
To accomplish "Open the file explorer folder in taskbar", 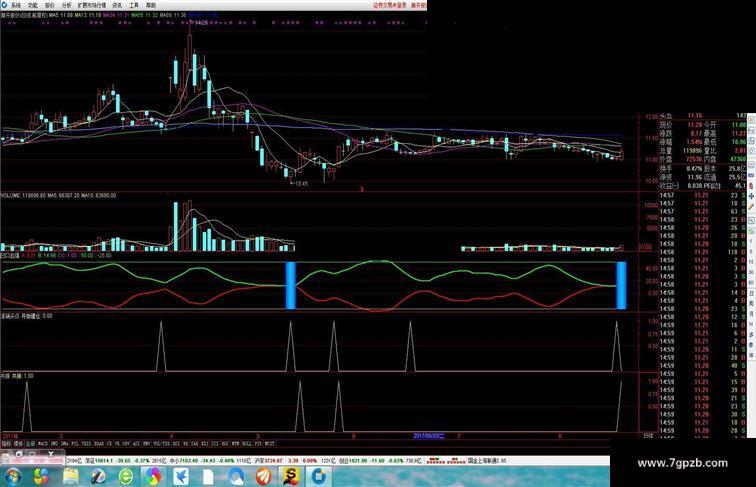I will 70,477.
